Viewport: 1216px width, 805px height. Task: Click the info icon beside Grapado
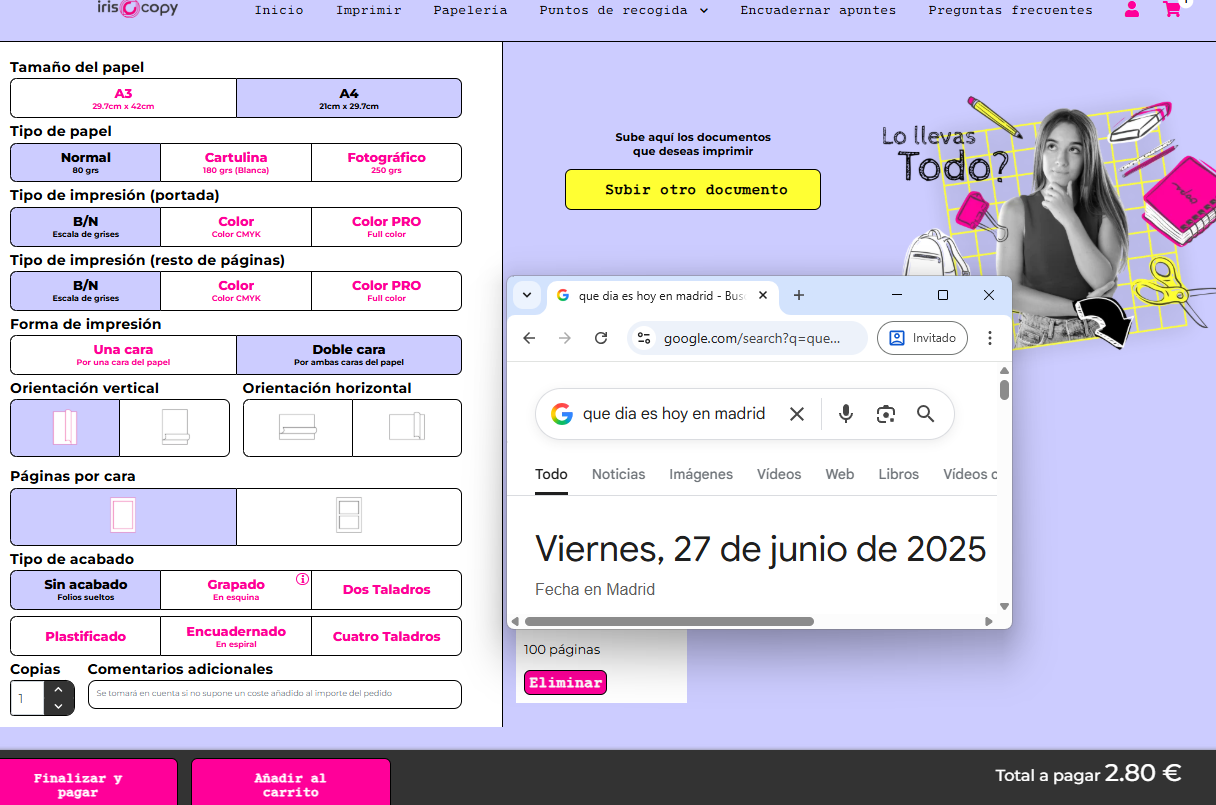point(303,579)
